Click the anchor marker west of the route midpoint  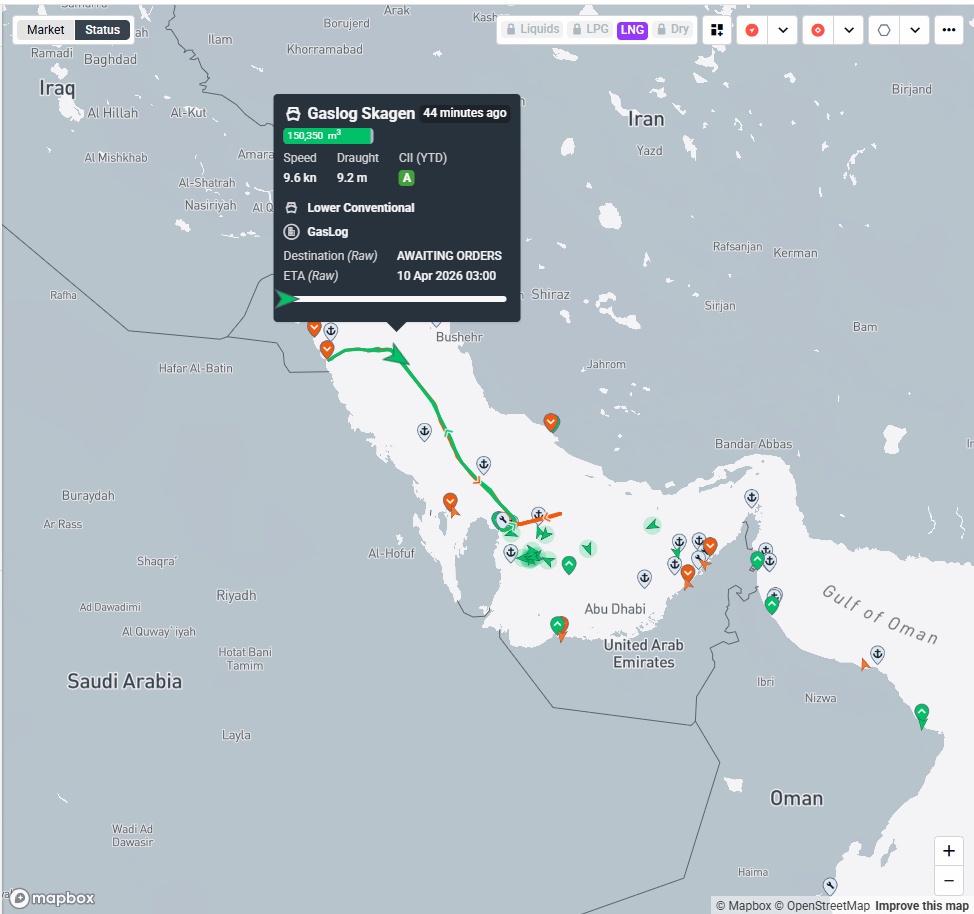tap(424, 431)
